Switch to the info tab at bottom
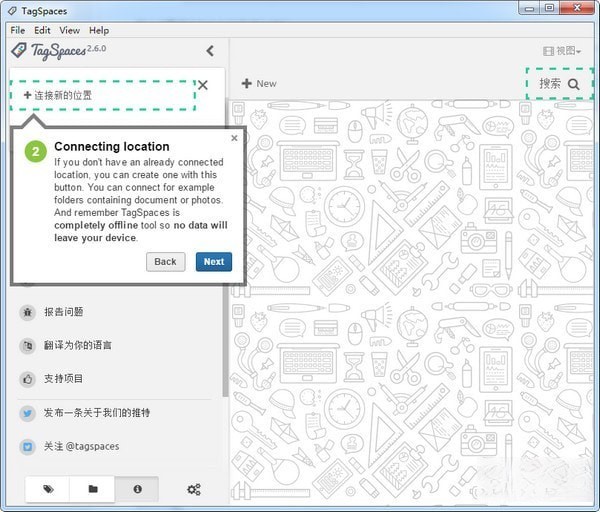This screenshot has width=600, height=512. [137, 489]
